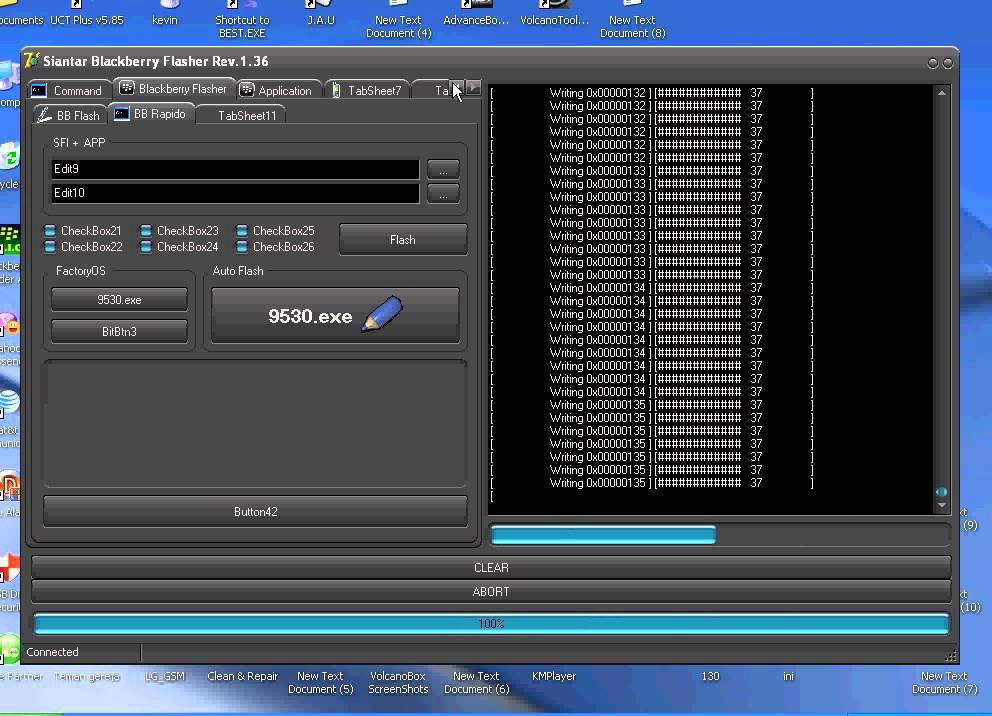Click the Edit9 file path field
This screenshot has width=992, height=716.
pos(235,169)
